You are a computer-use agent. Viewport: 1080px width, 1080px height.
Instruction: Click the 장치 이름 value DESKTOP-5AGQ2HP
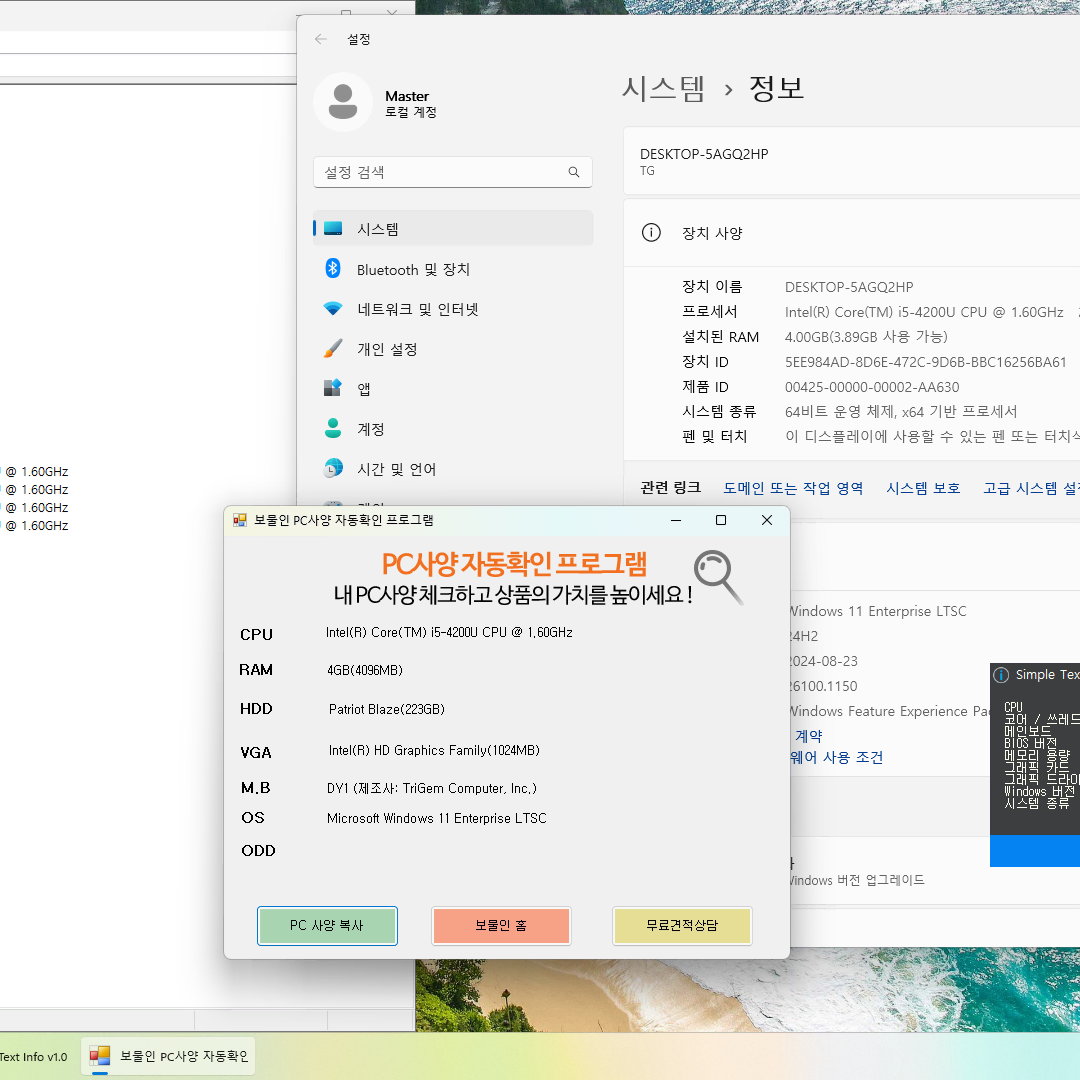[849, 287]
